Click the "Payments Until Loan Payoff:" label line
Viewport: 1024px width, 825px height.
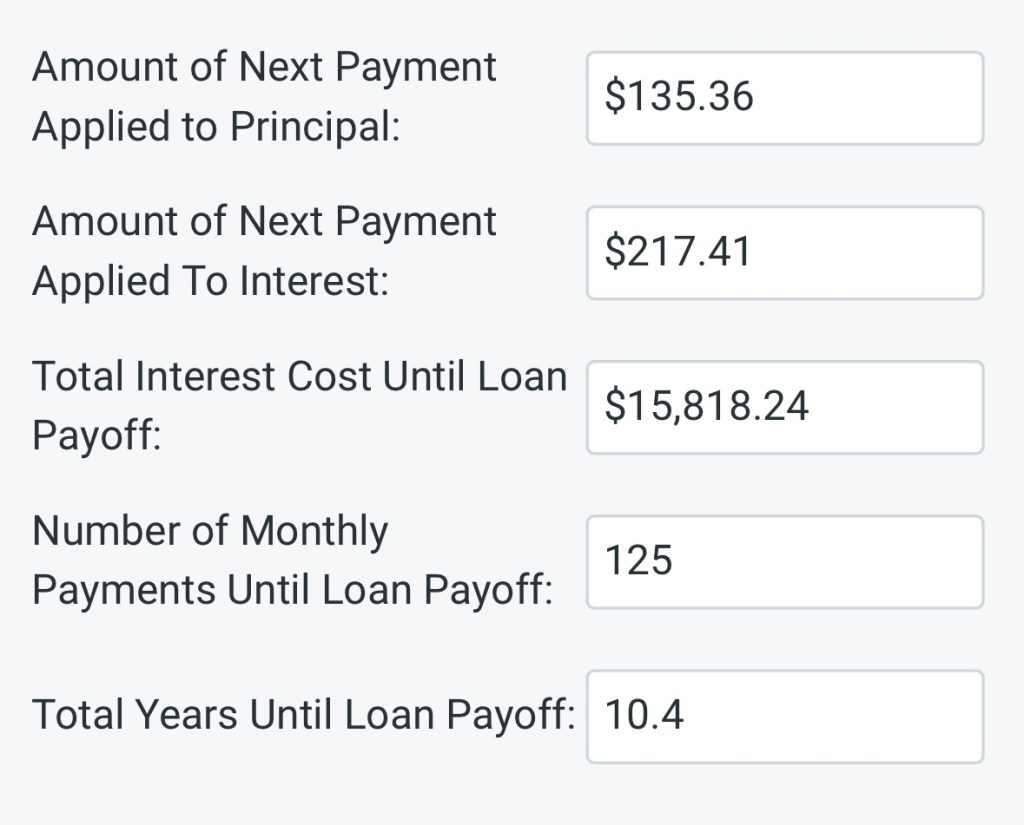pos(292,591)
